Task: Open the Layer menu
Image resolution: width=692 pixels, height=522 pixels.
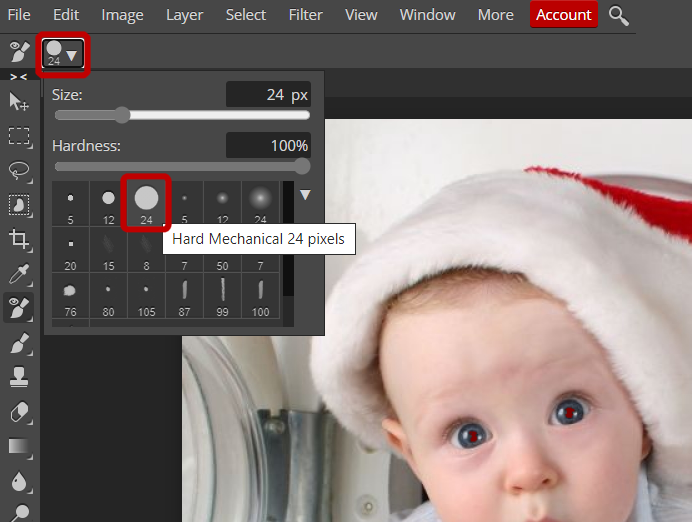Action: click(x=184, y=15)
